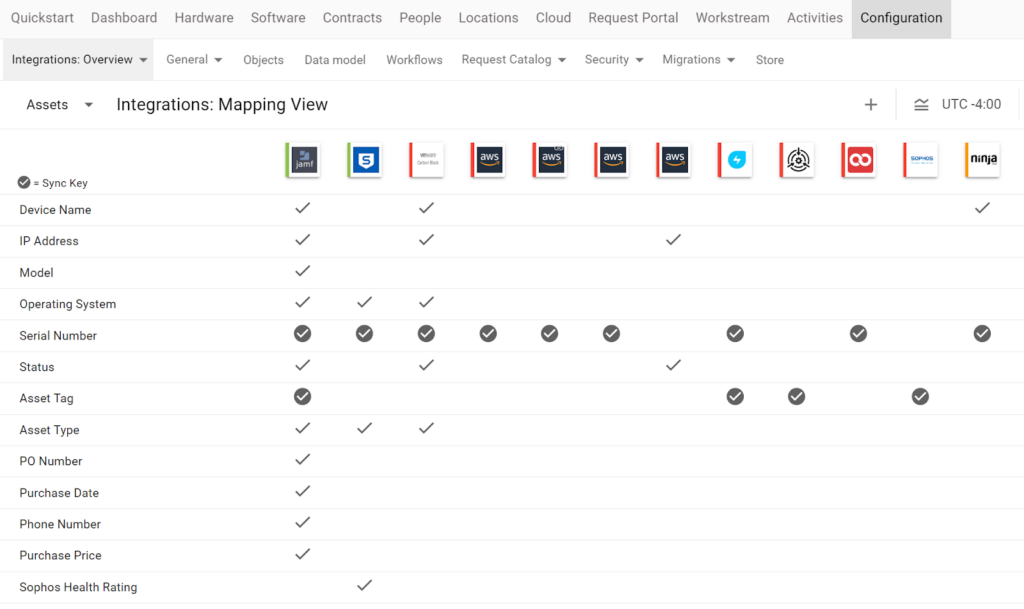Open the Activities tab
This screenshot has height=609, width=1024.
814,18
